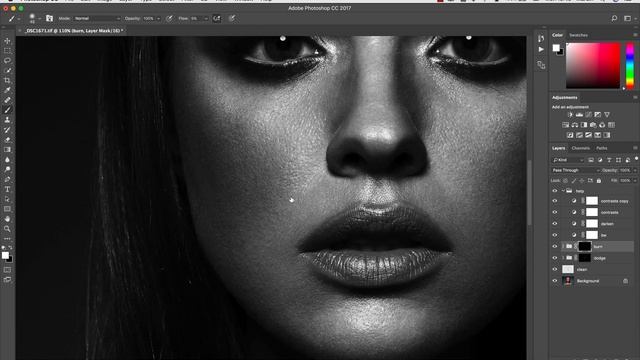Select the Rectangular Marquee tool

[x=7, y=51]
